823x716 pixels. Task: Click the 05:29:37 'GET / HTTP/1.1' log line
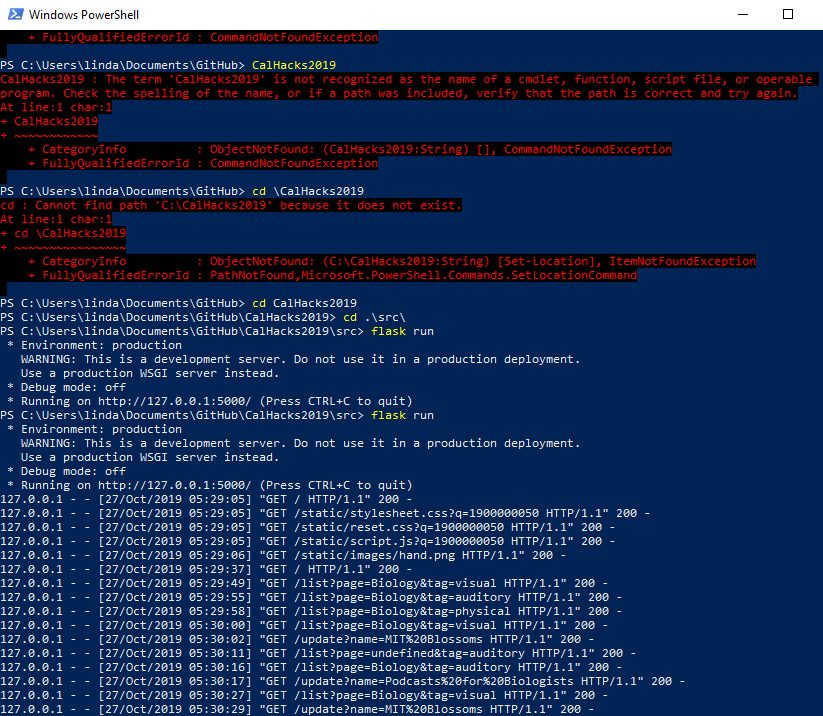[x=206, y=569]
